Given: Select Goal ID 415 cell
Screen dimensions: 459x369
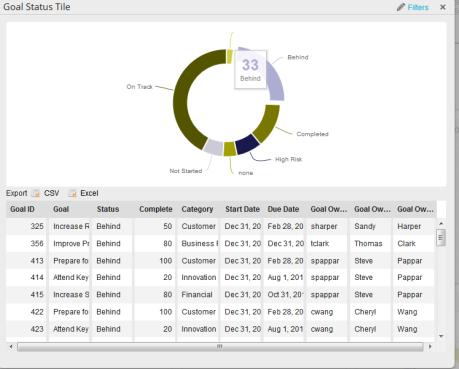Looking at the screenshot, I should click(27, 295).
